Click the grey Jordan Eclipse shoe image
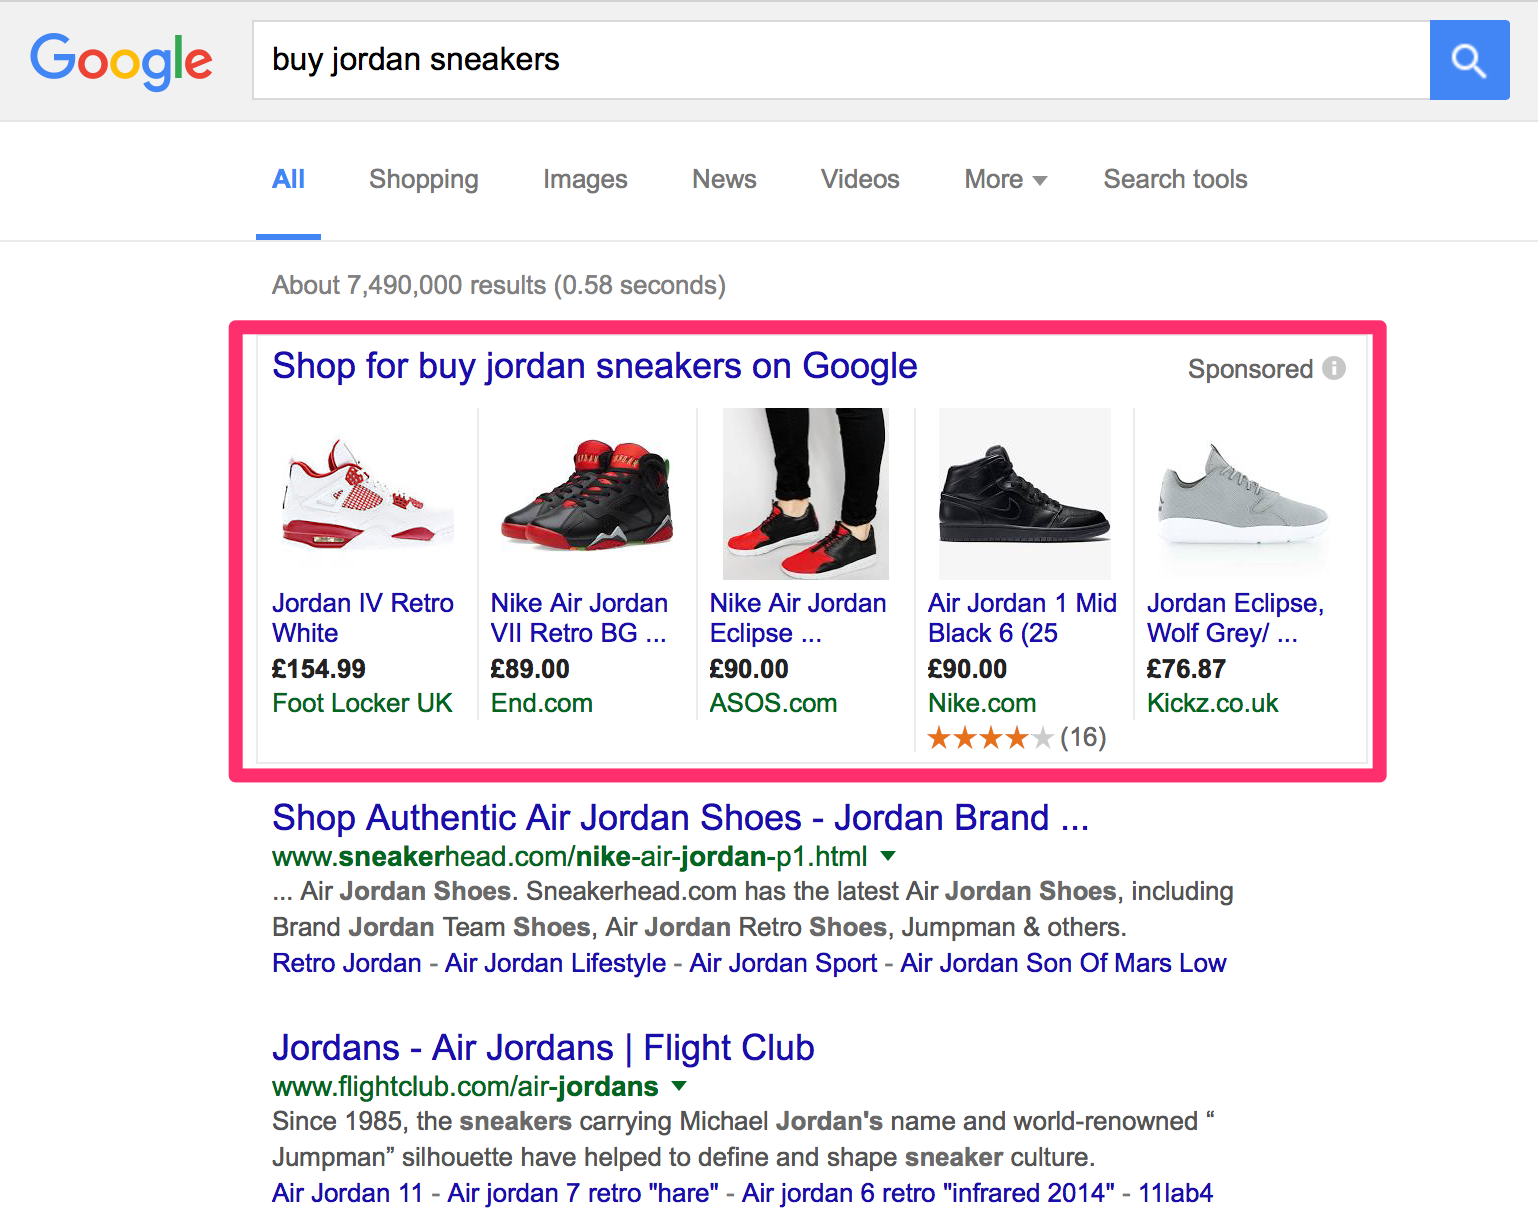1538x1228 pixels. [x=1243, y=494]
